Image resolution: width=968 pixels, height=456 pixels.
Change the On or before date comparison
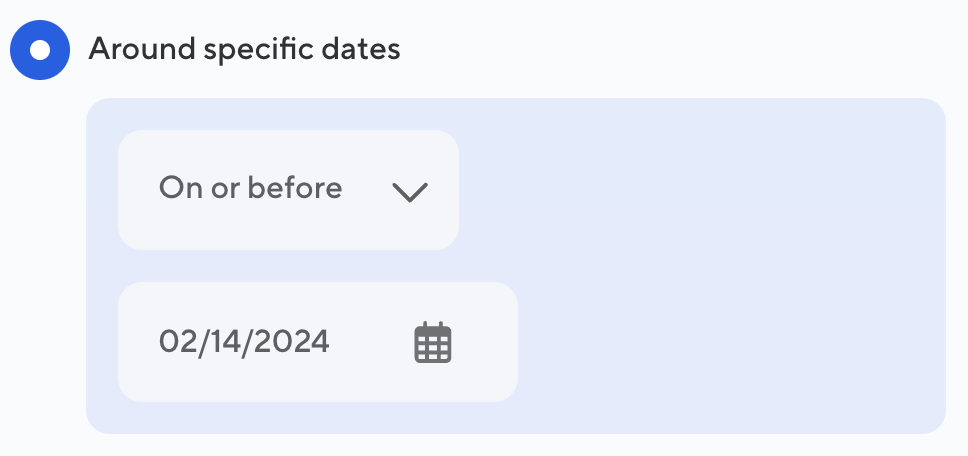288,190
